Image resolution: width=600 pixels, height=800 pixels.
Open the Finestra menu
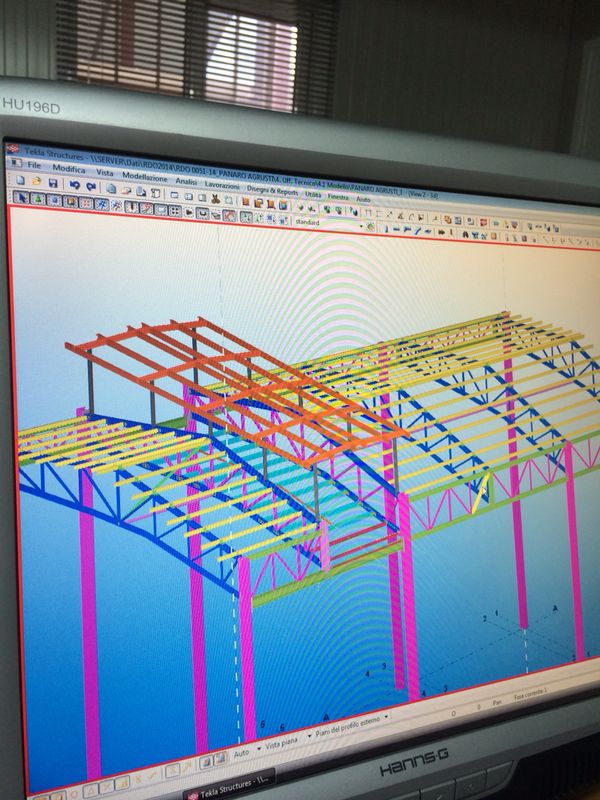[338, 196]
